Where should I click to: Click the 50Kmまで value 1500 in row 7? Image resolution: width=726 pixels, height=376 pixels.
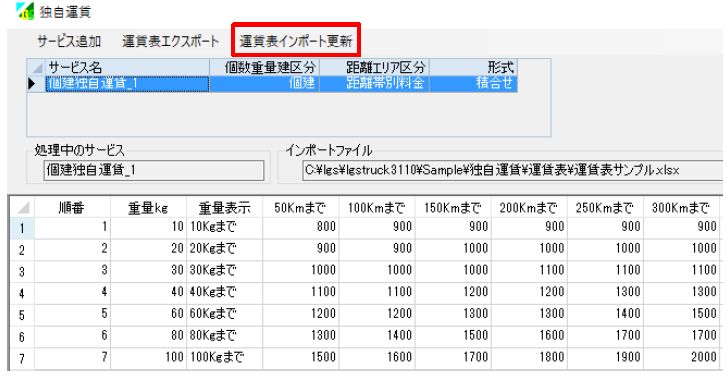tap(301, 358)
